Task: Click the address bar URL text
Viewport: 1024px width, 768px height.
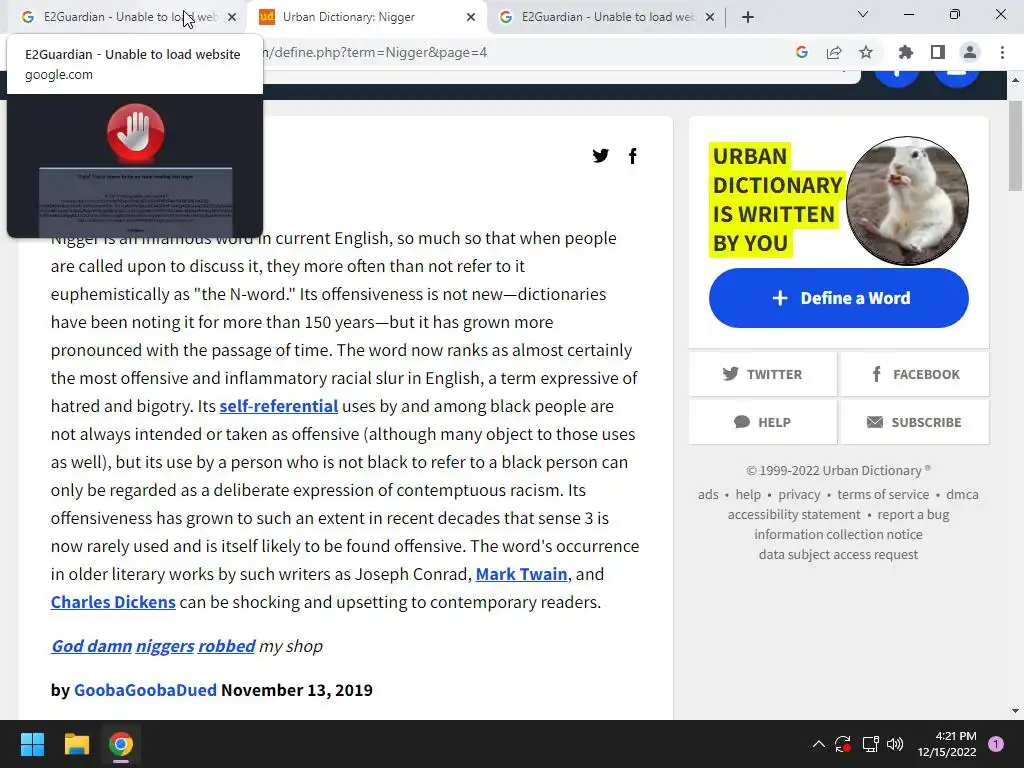Action: coord(376,52)
